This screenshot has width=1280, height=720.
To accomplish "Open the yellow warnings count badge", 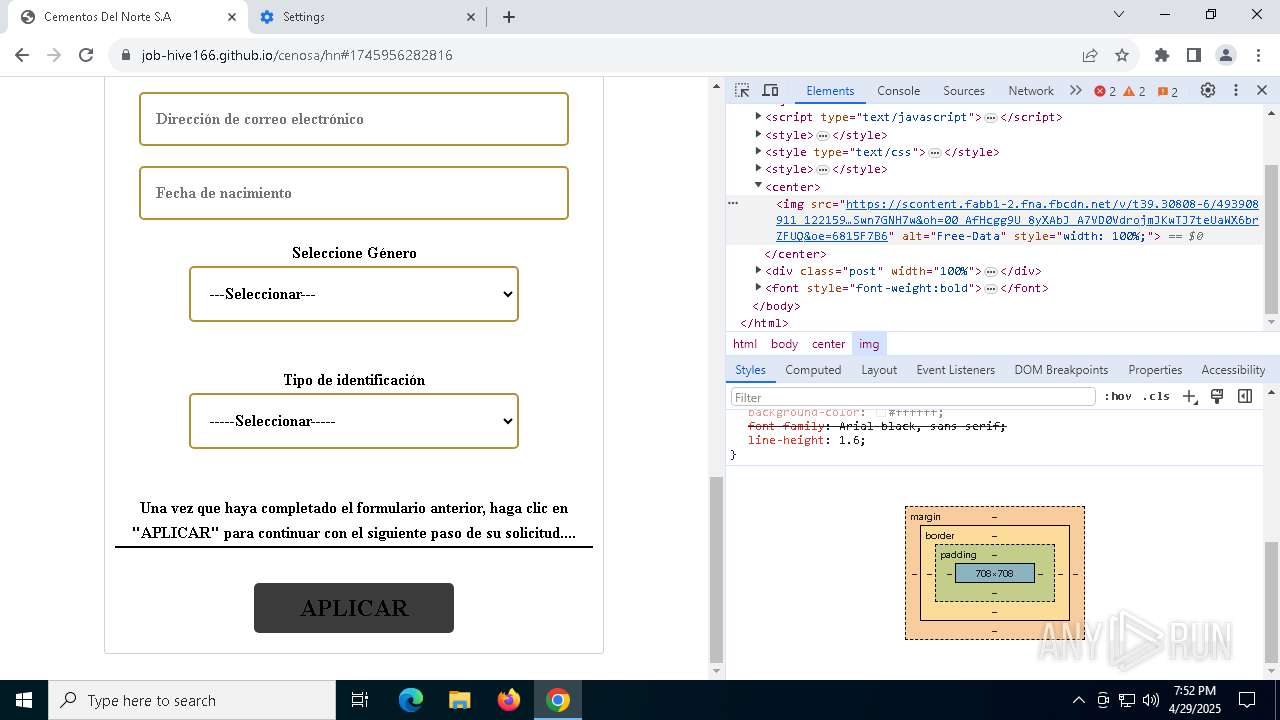I will point(1135,91).
